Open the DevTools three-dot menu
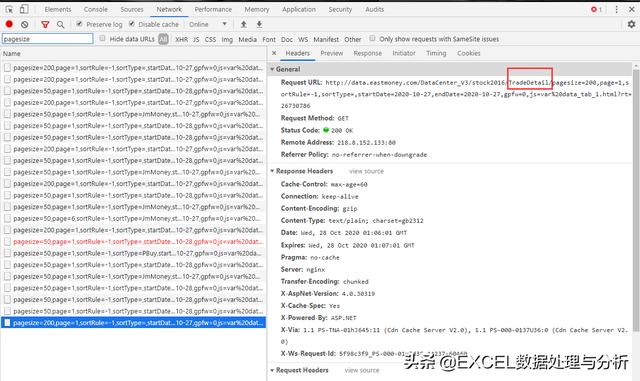640x381 pixels. pyautogui.click(x=616, y=9)
